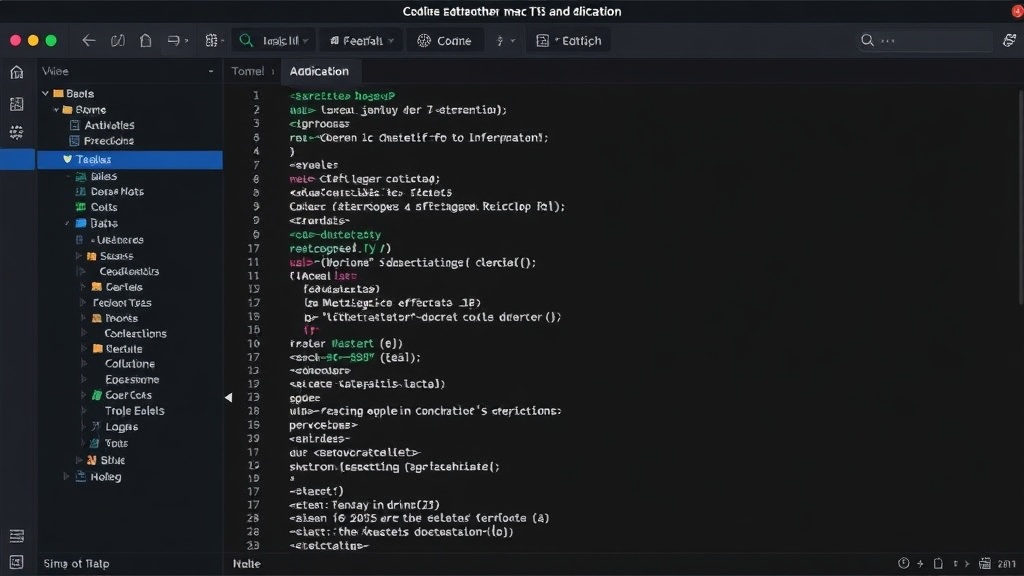The height and width of the screenshot is (576, 1024).
Task: Click the icon at far right of toolbar
Action: (1009, 40)
